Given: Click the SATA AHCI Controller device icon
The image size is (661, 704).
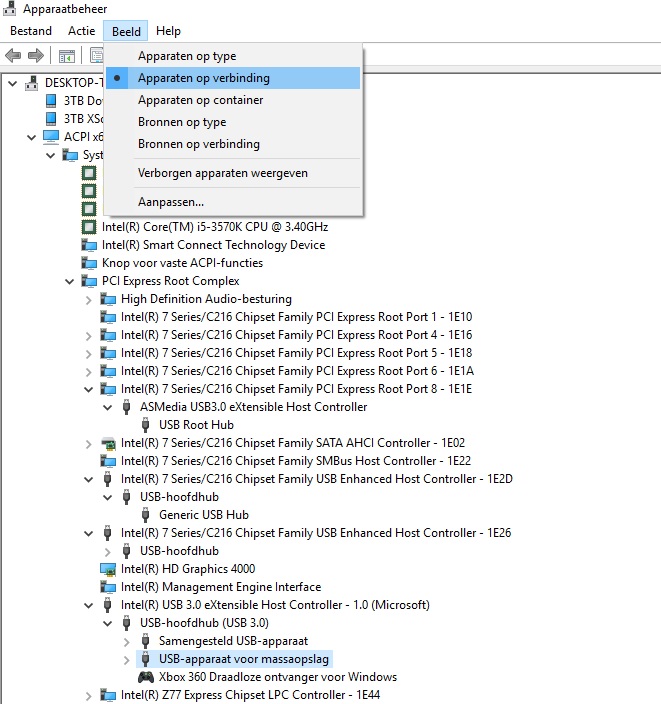Looking at the screenshot, I should [x=108, y=443].
